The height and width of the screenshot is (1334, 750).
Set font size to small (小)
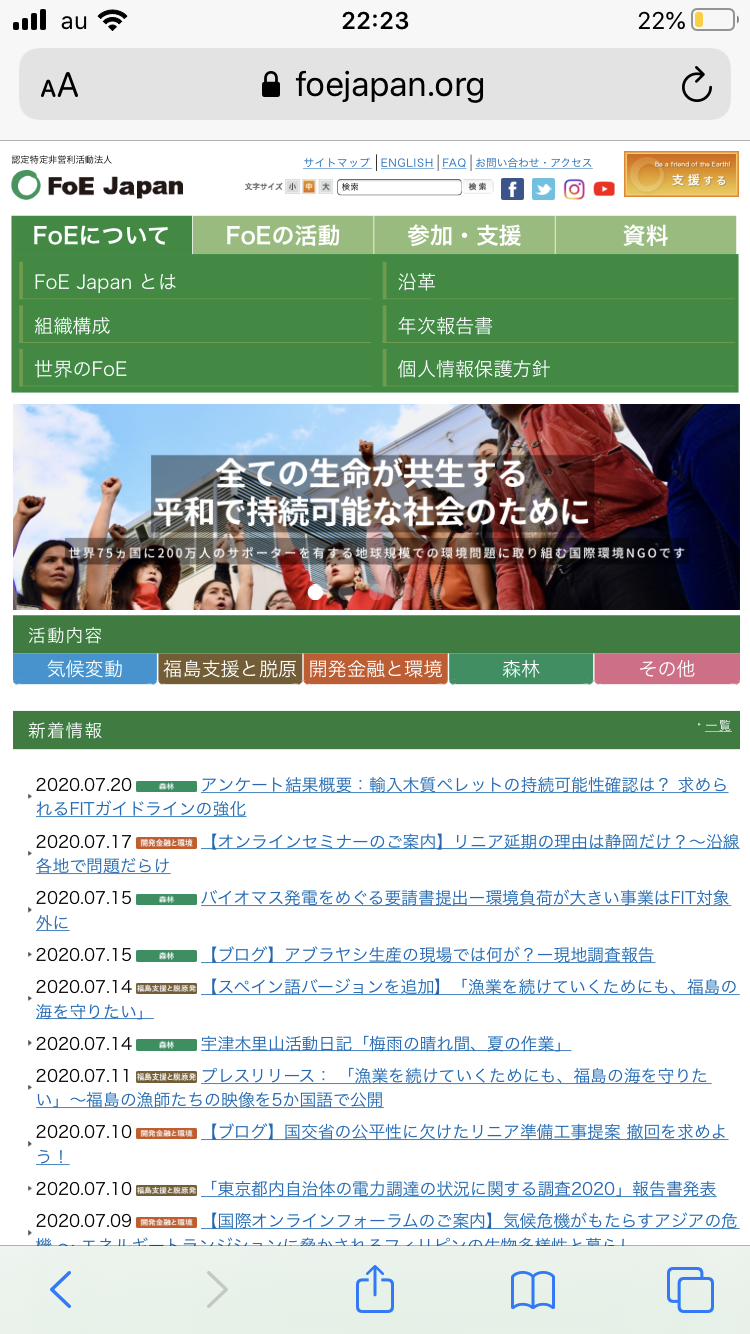(x=292, y=187)
